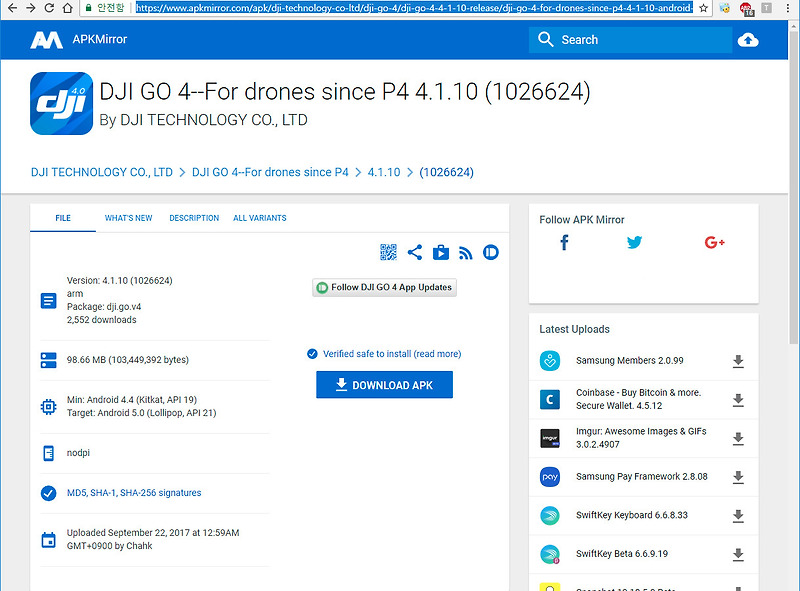Bookmark this page with star icon
The image size is (800, 591).
click(x=703, y=8)
